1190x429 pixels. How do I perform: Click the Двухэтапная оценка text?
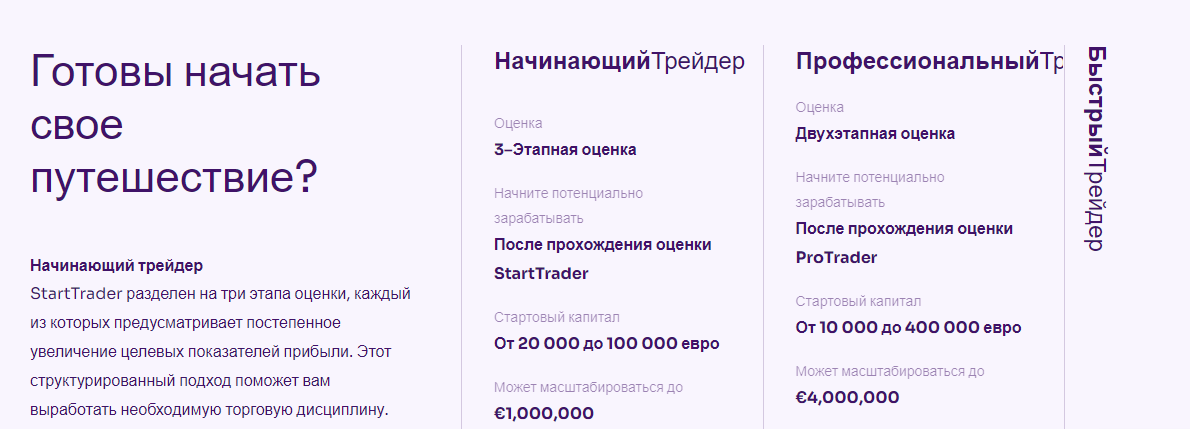click(874, 134)
